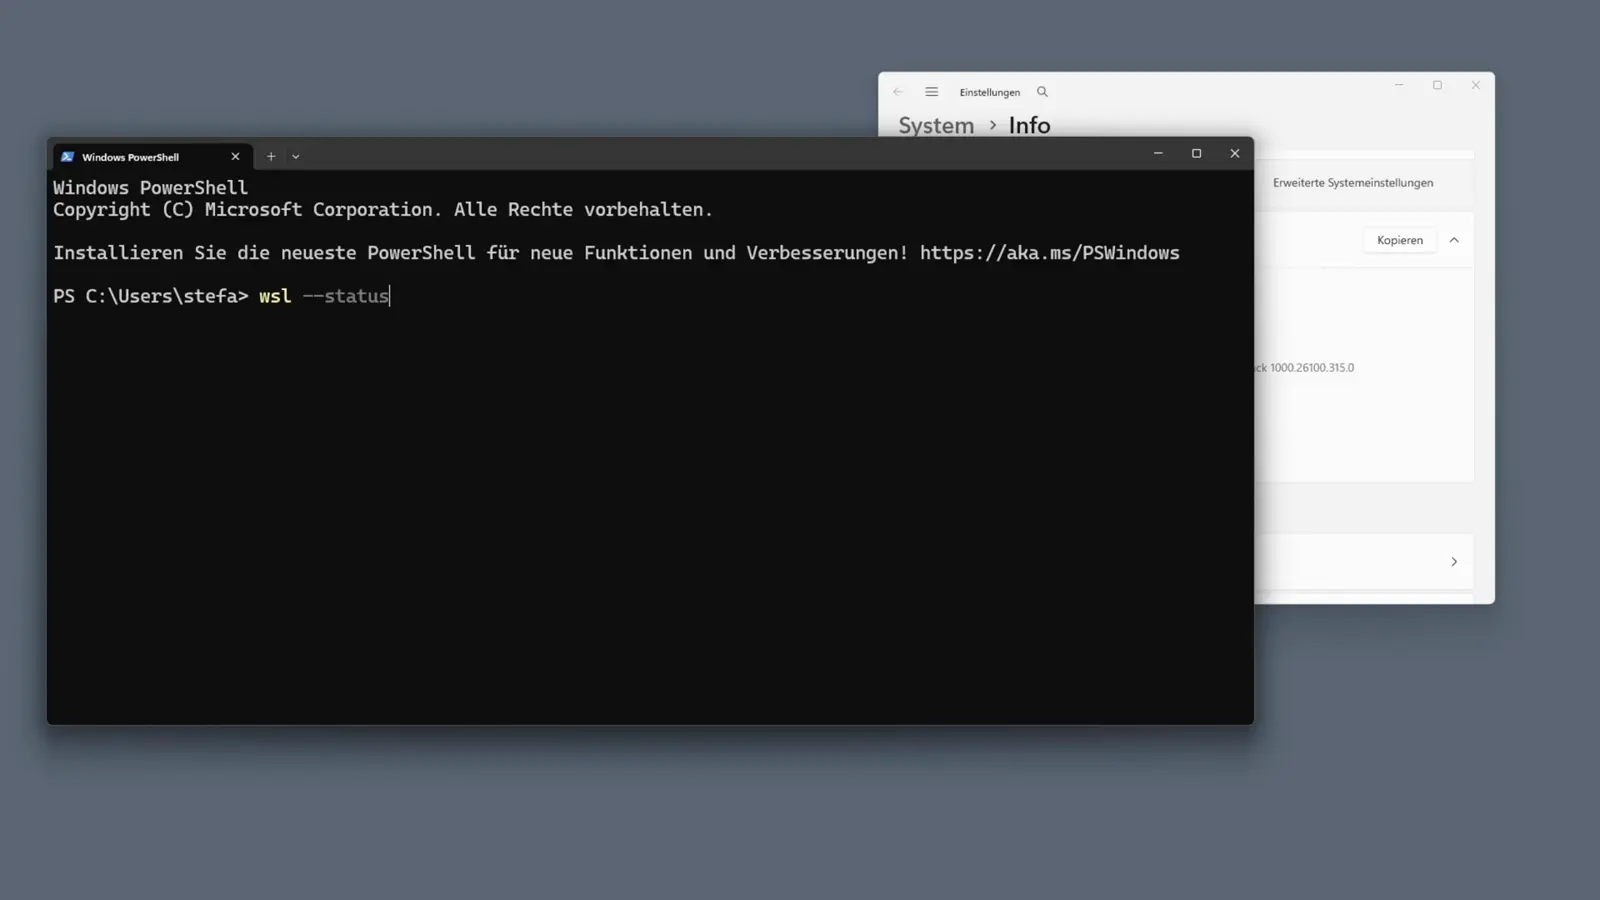The image size is (1600, 900).
Task: Close the Einstellungen window
Action: 1476,85
